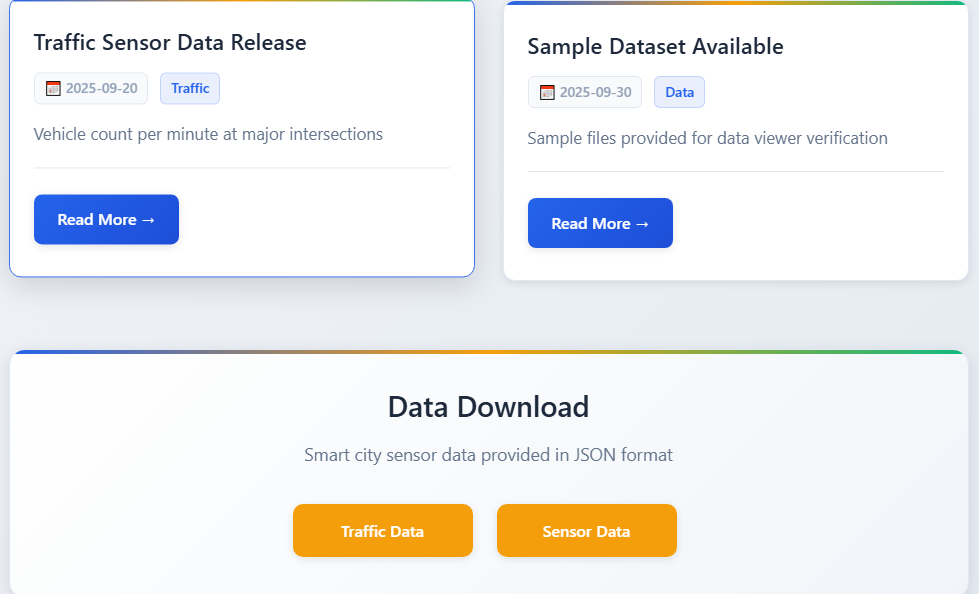This screenshot has width=979, height=594.
Task: Click the sample files provided description
Action: [707, 138]
